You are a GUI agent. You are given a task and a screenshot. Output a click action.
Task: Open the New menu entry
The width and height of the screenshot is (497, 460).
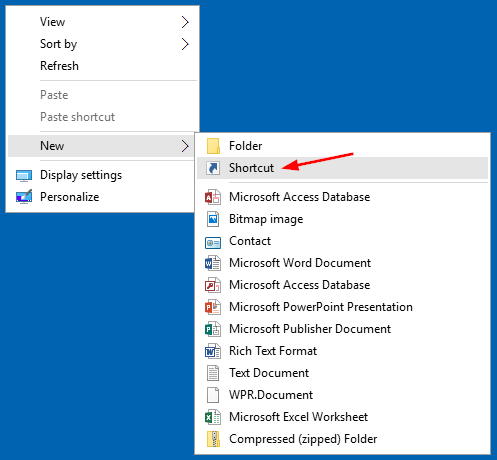click(x=101, y=146)
